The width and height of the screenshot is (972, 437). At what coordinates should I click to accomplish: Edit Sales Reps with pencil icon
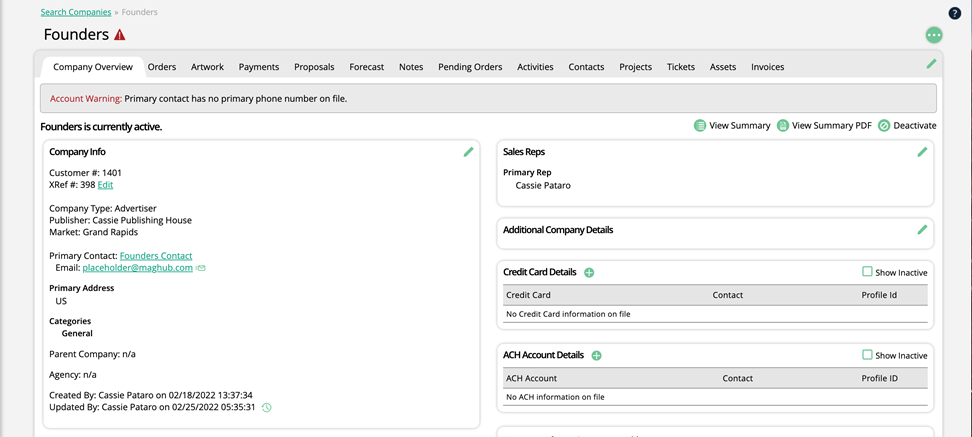[922, 152]
